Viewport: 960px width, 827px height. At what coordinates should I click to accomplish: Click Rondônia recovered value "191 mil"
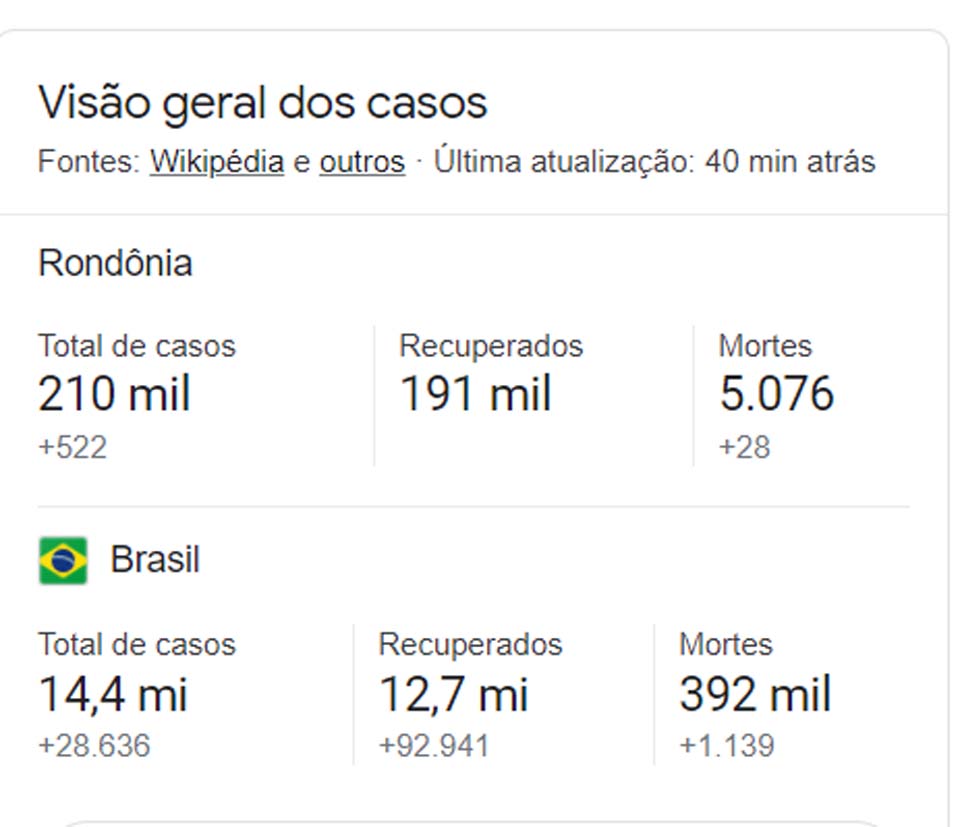point(475,394)
